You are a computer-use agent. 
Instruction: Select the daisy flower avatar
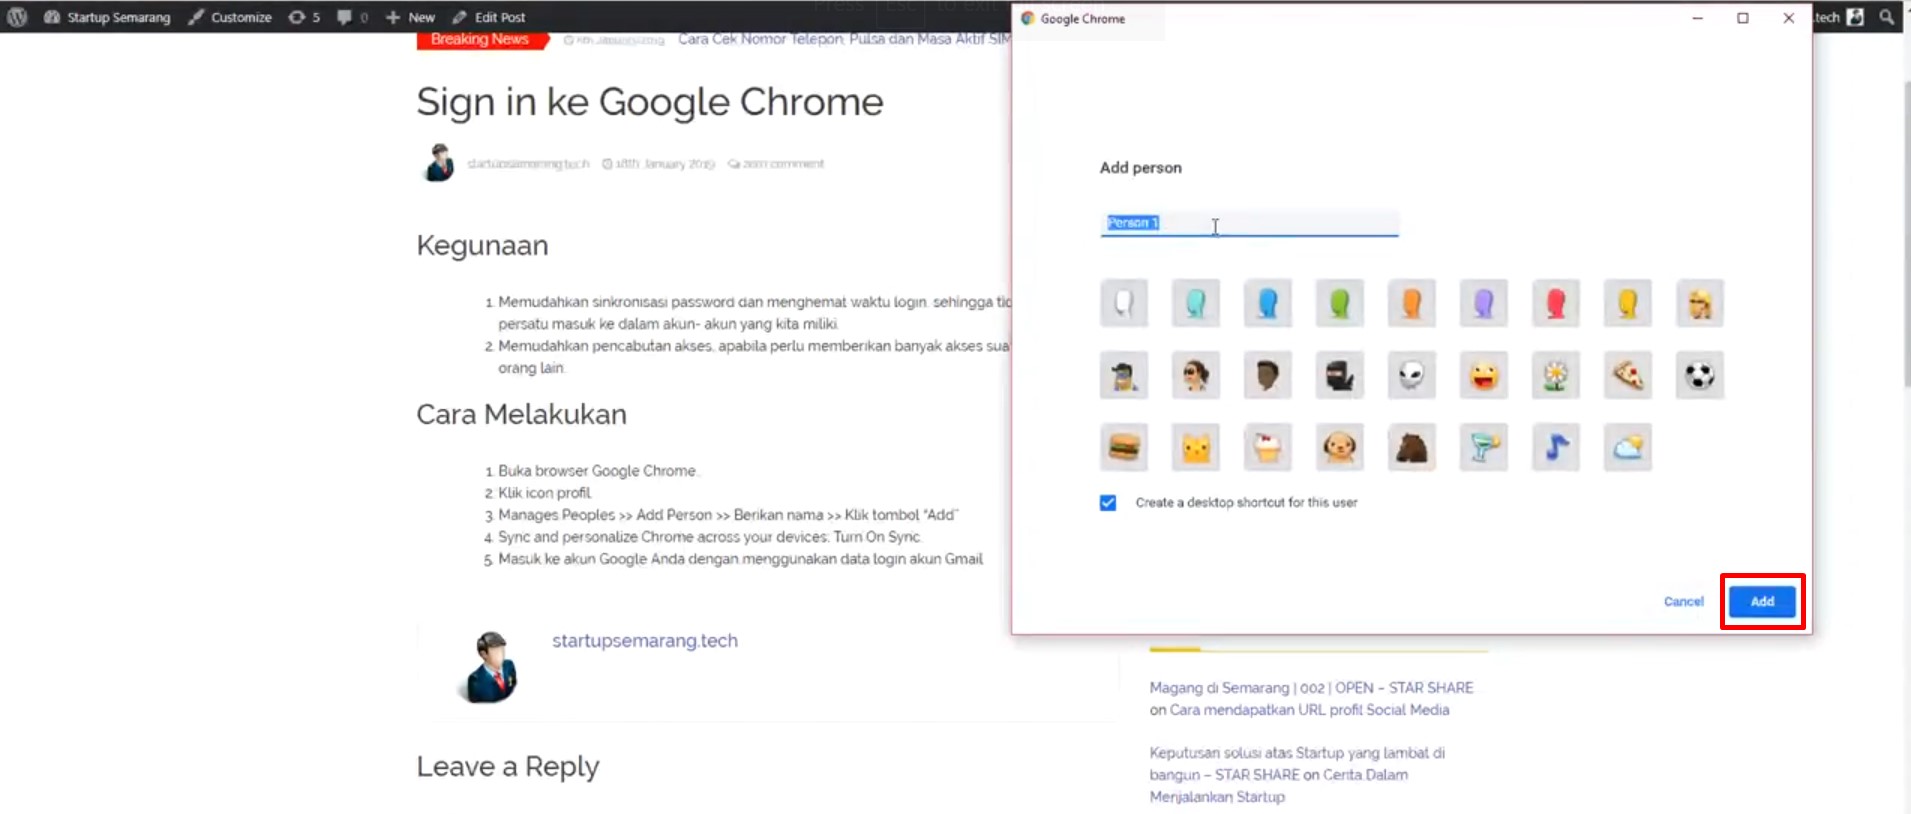tap(1556, 375)
